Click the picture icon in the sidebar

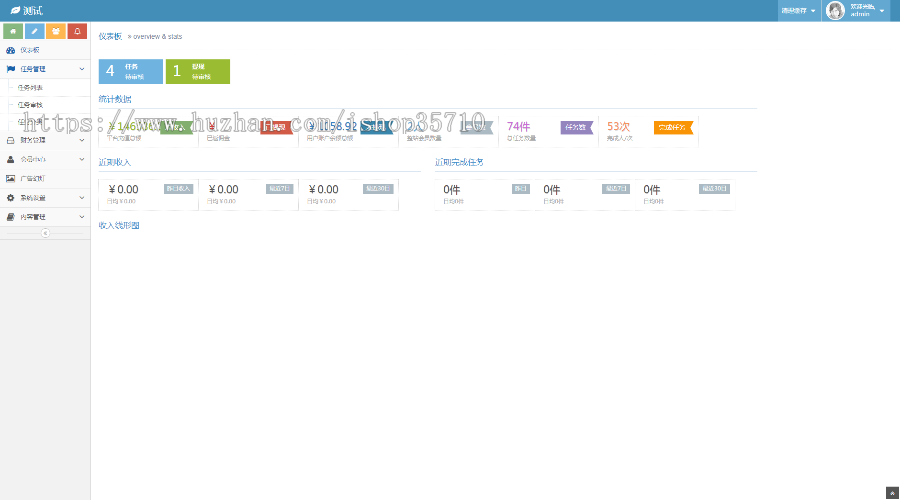tap(10, 179)
